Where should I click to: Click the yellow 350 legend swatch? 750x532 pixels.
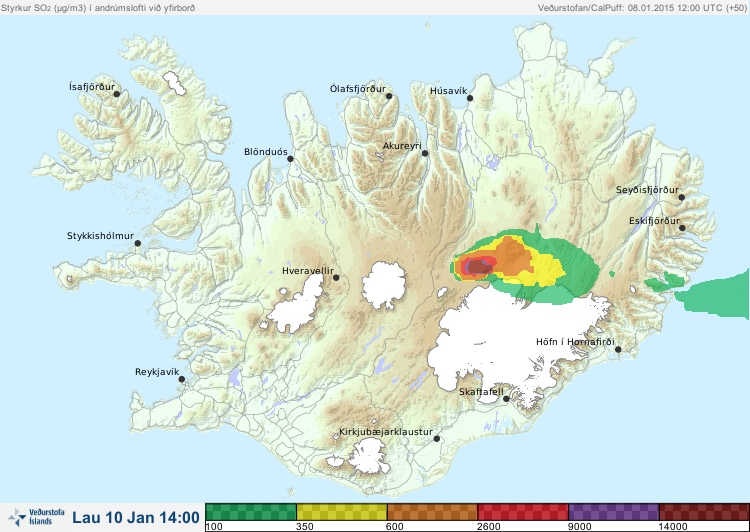click(342, 512)
